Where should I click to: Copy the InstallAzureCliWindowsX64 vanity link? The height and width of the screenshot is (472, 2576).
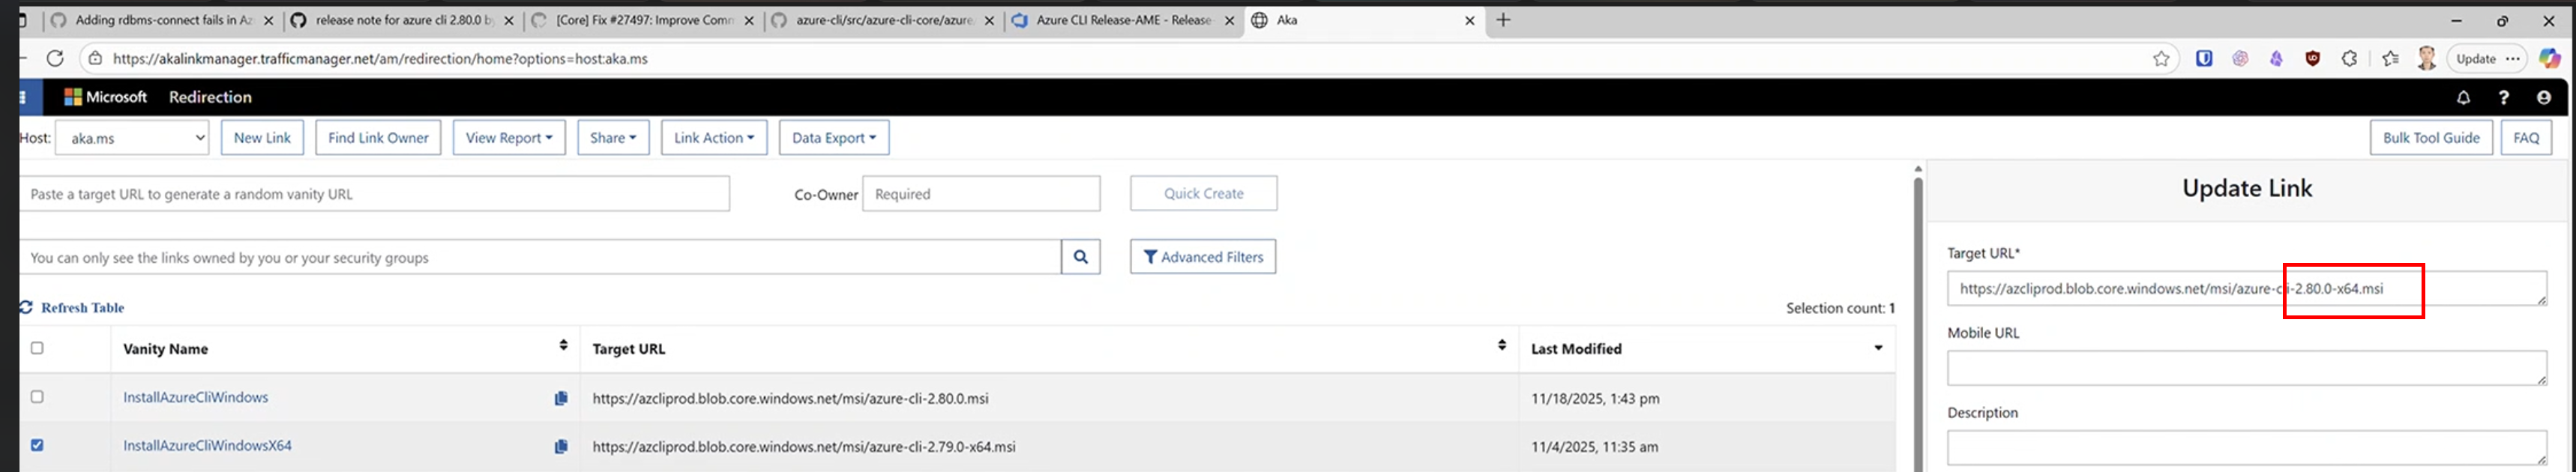click(561, 446)
